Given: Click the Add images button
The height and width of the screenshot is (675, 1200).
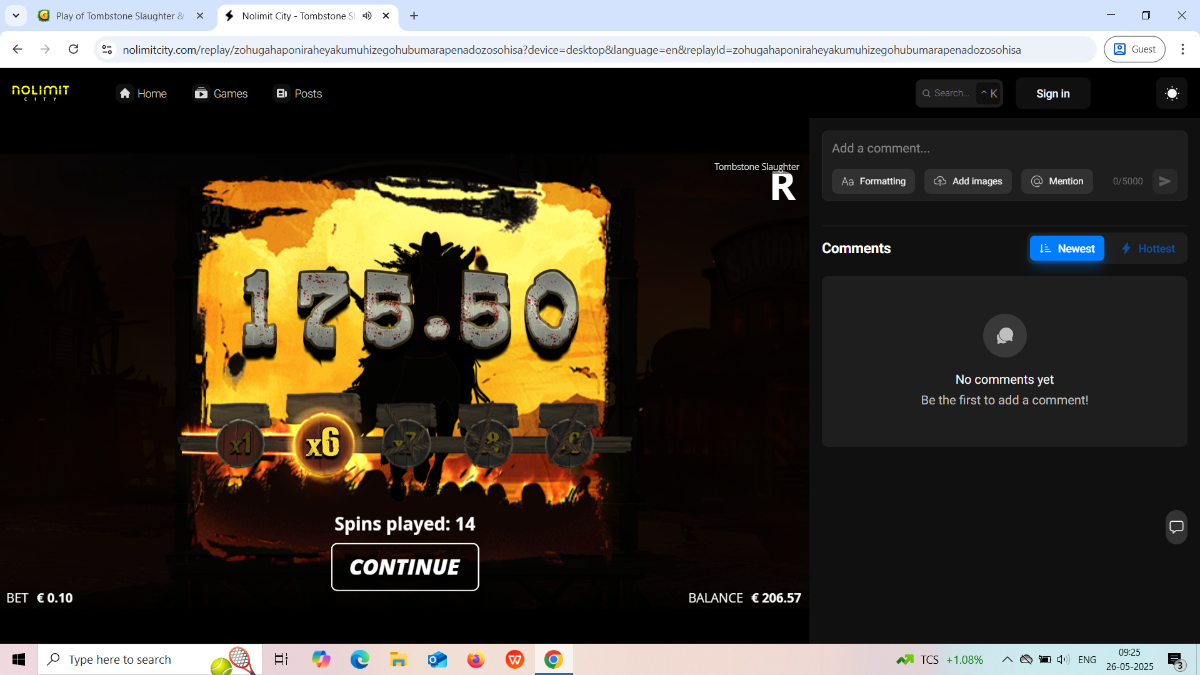Looking at the screenshot, I should pos(968,181).
